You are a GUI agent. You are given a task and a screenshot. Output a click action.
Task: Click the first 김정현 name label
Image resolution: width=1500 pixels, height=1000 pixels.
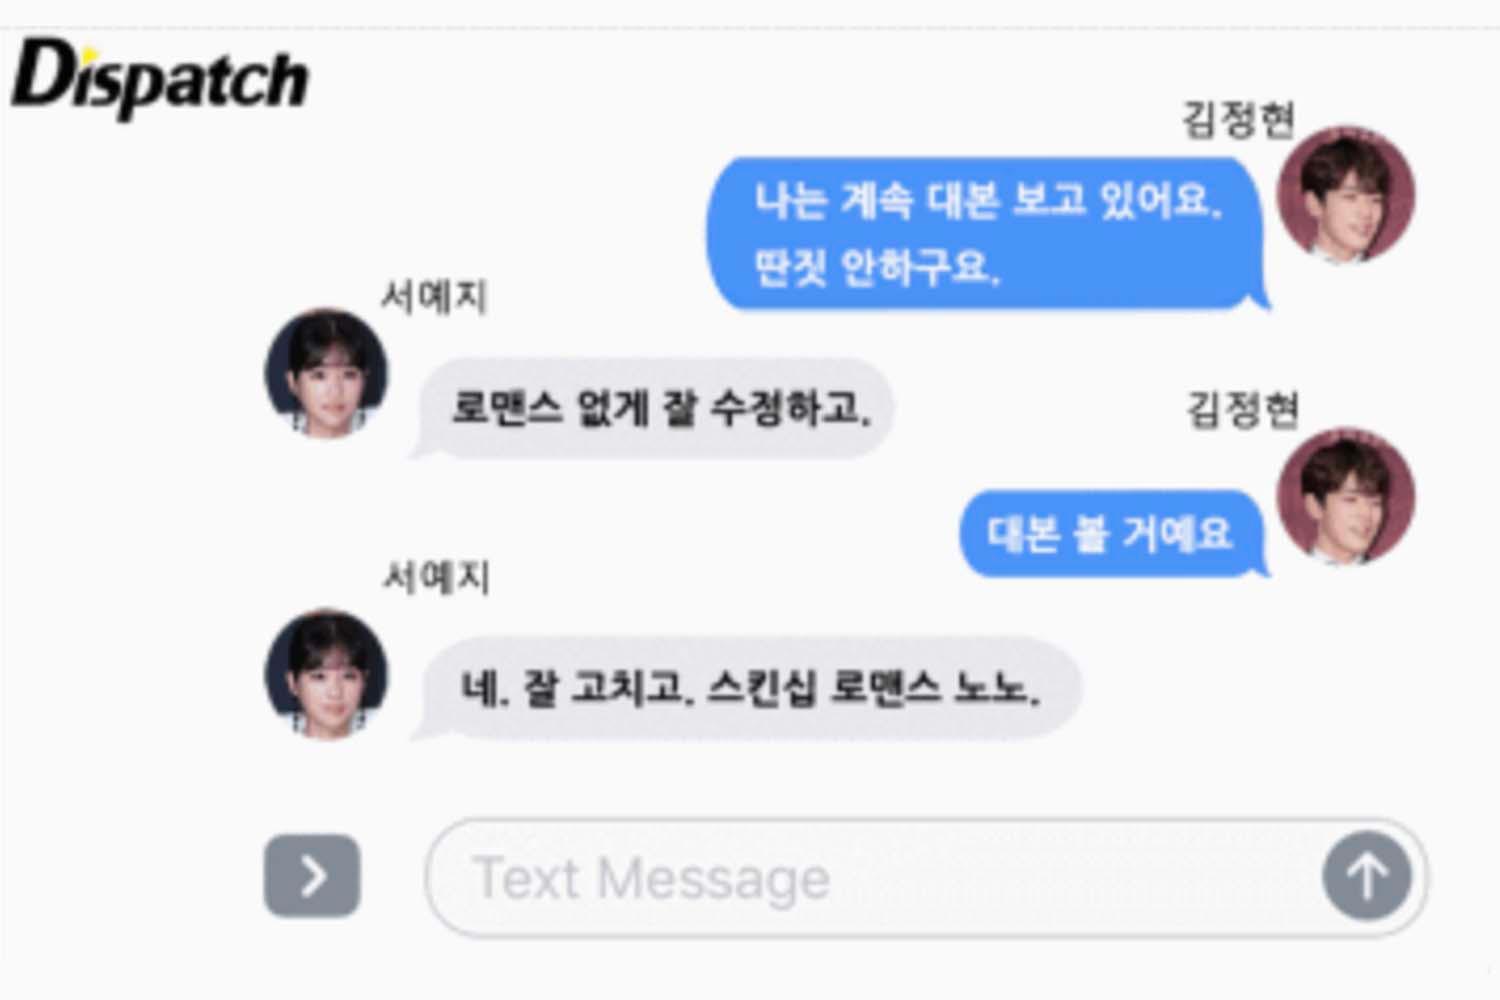tap(1239, 120)
